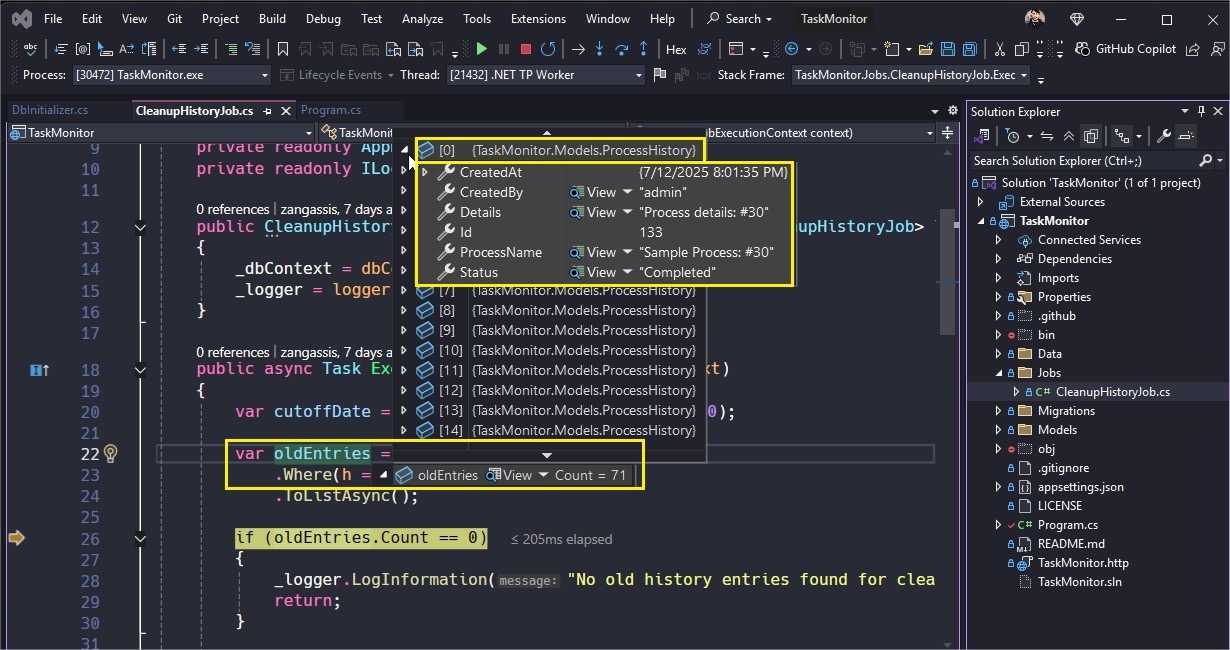Click the green Continue debugging button
Screen dimensions: 1230x650
coord(481,49)
